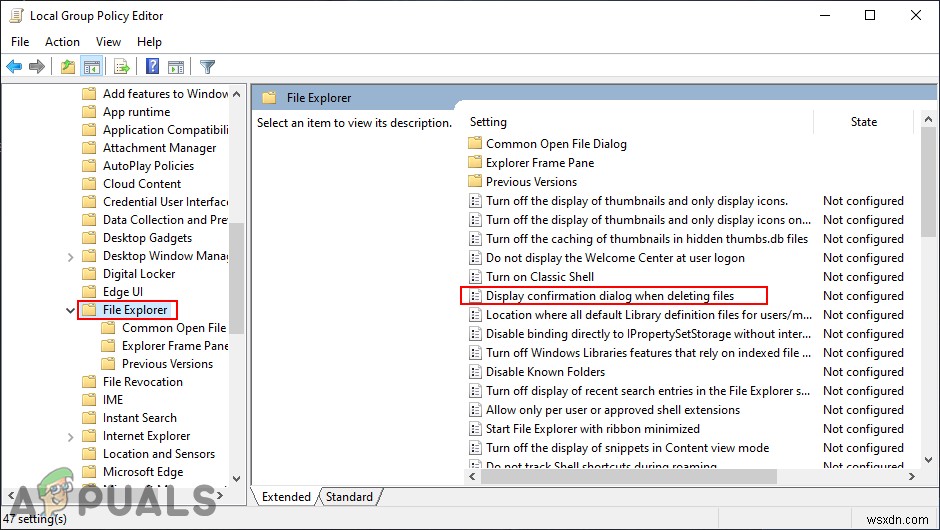The height and width of the screenshot is (530, 940).
Task: Select Desktop Gadgets in the tree
Action: pos(147,238)
